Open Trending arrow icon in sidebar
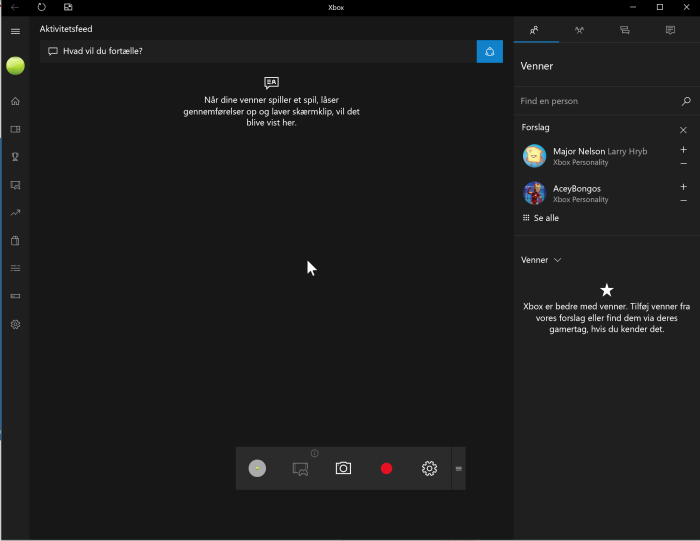The width and height of the screenshot is (700, 541). [15, 212]
